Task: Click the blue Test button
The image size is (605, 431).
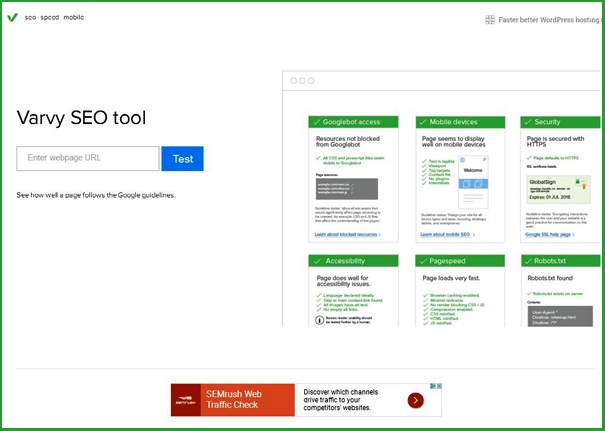Action: [183, 159]
